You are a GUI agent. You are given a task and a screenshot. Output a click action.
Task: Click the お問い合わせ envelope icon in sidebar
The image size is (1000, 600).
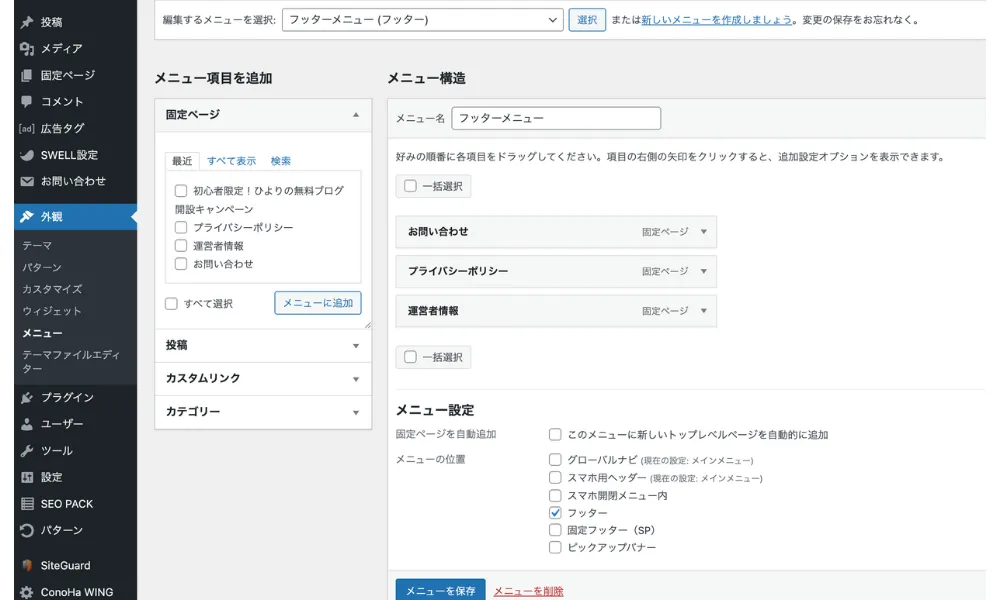[x=27, y=181]
